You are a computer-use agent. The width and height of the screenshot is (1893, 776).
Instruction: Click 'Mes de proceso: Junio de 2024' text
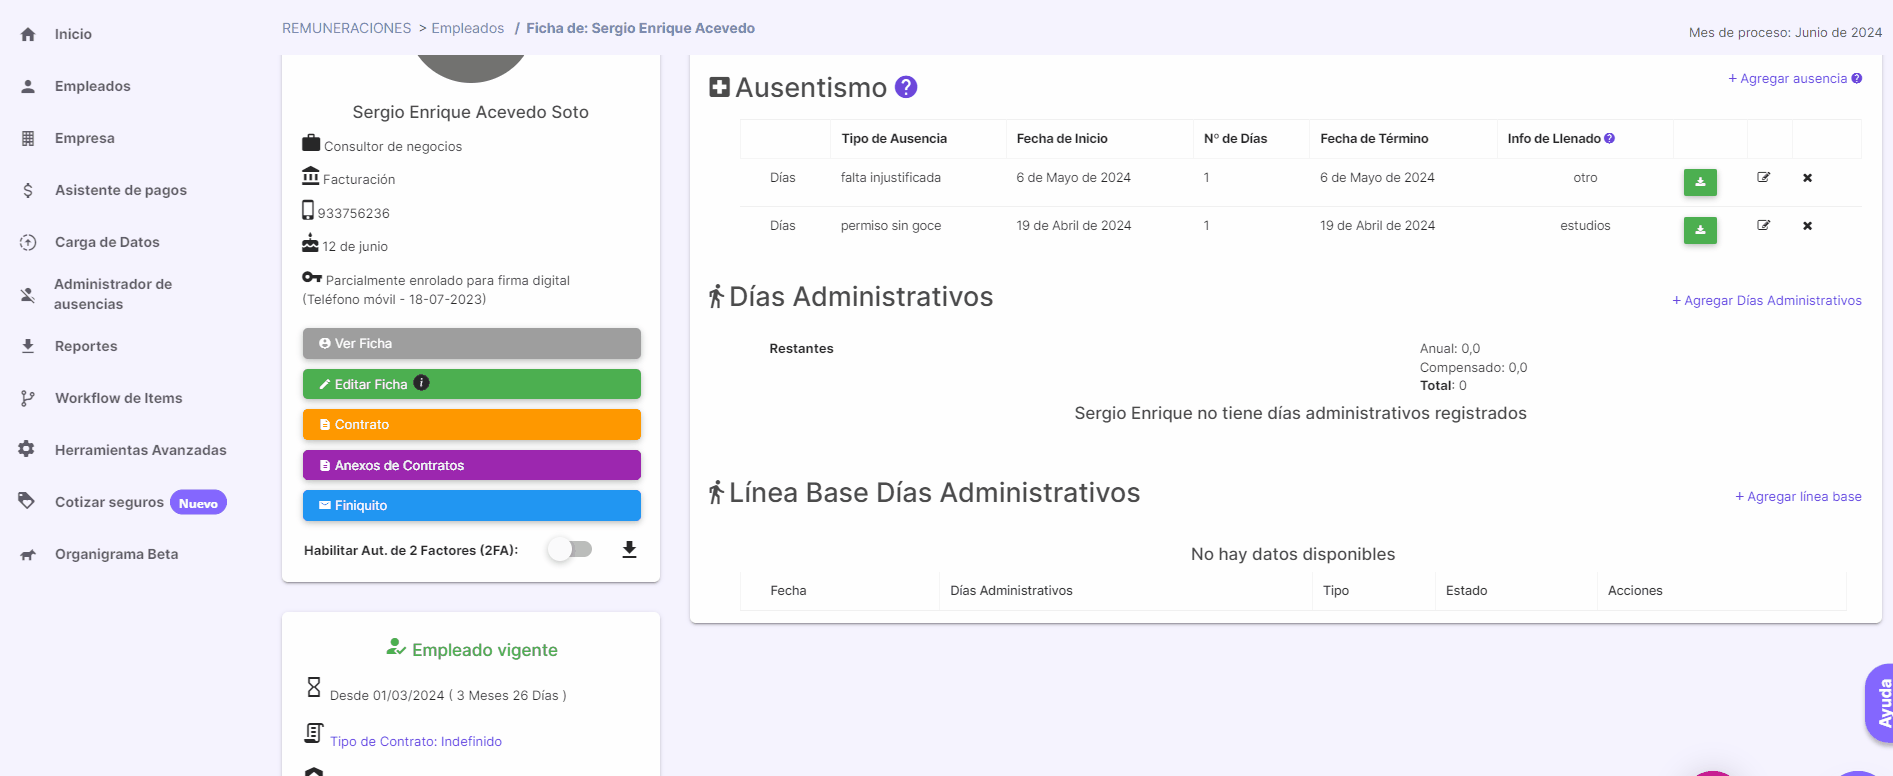pos(1785,32)
